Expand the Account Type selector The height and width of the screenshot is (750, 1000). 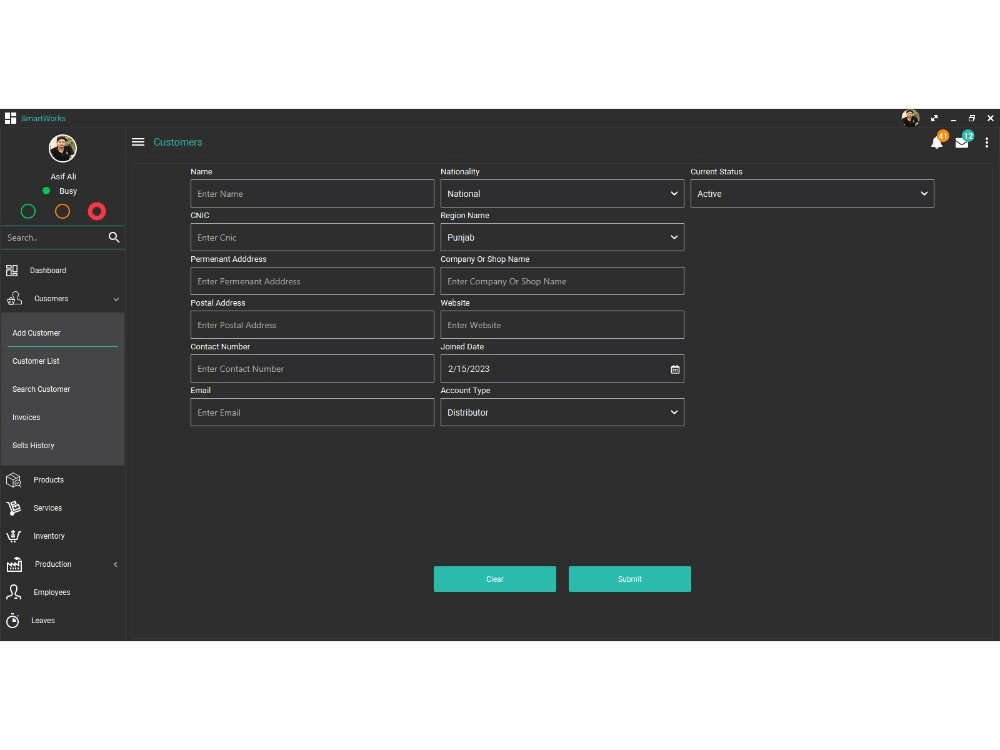[x=562, y=412]
